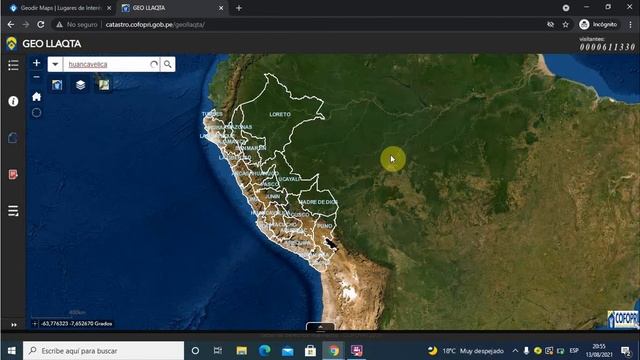This screenshot has width=640, height=360.
Task: Open the notification center icon
Action: pos(625,351)
